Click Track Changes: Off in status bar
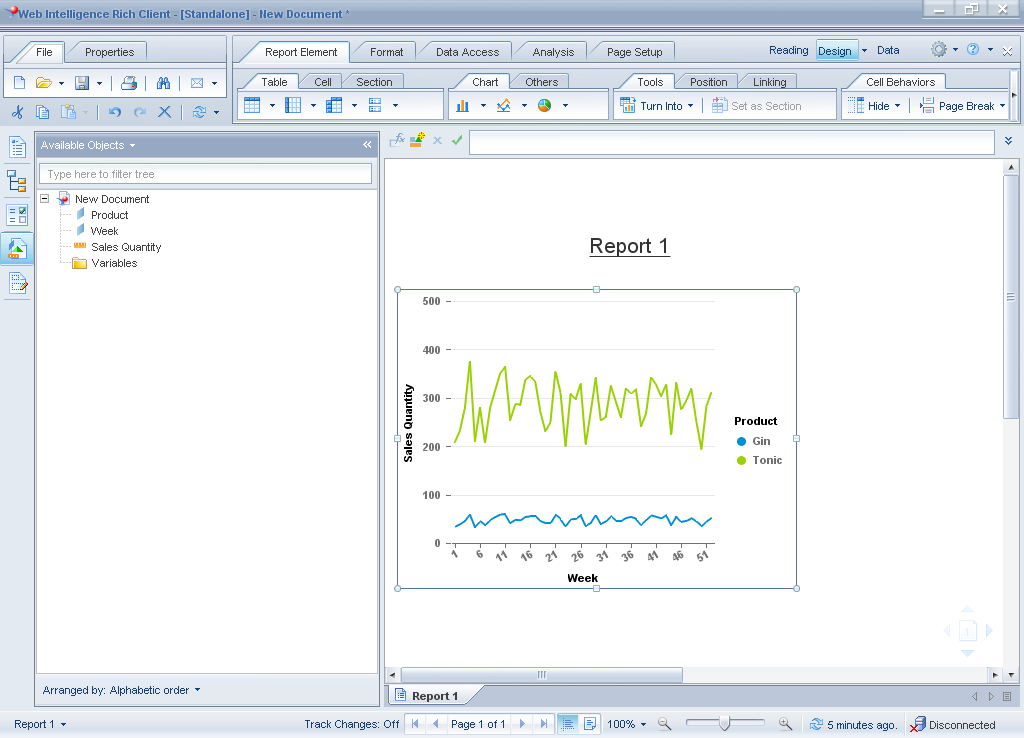Screen dimensions: 1024x738 (x=351, y=724)
